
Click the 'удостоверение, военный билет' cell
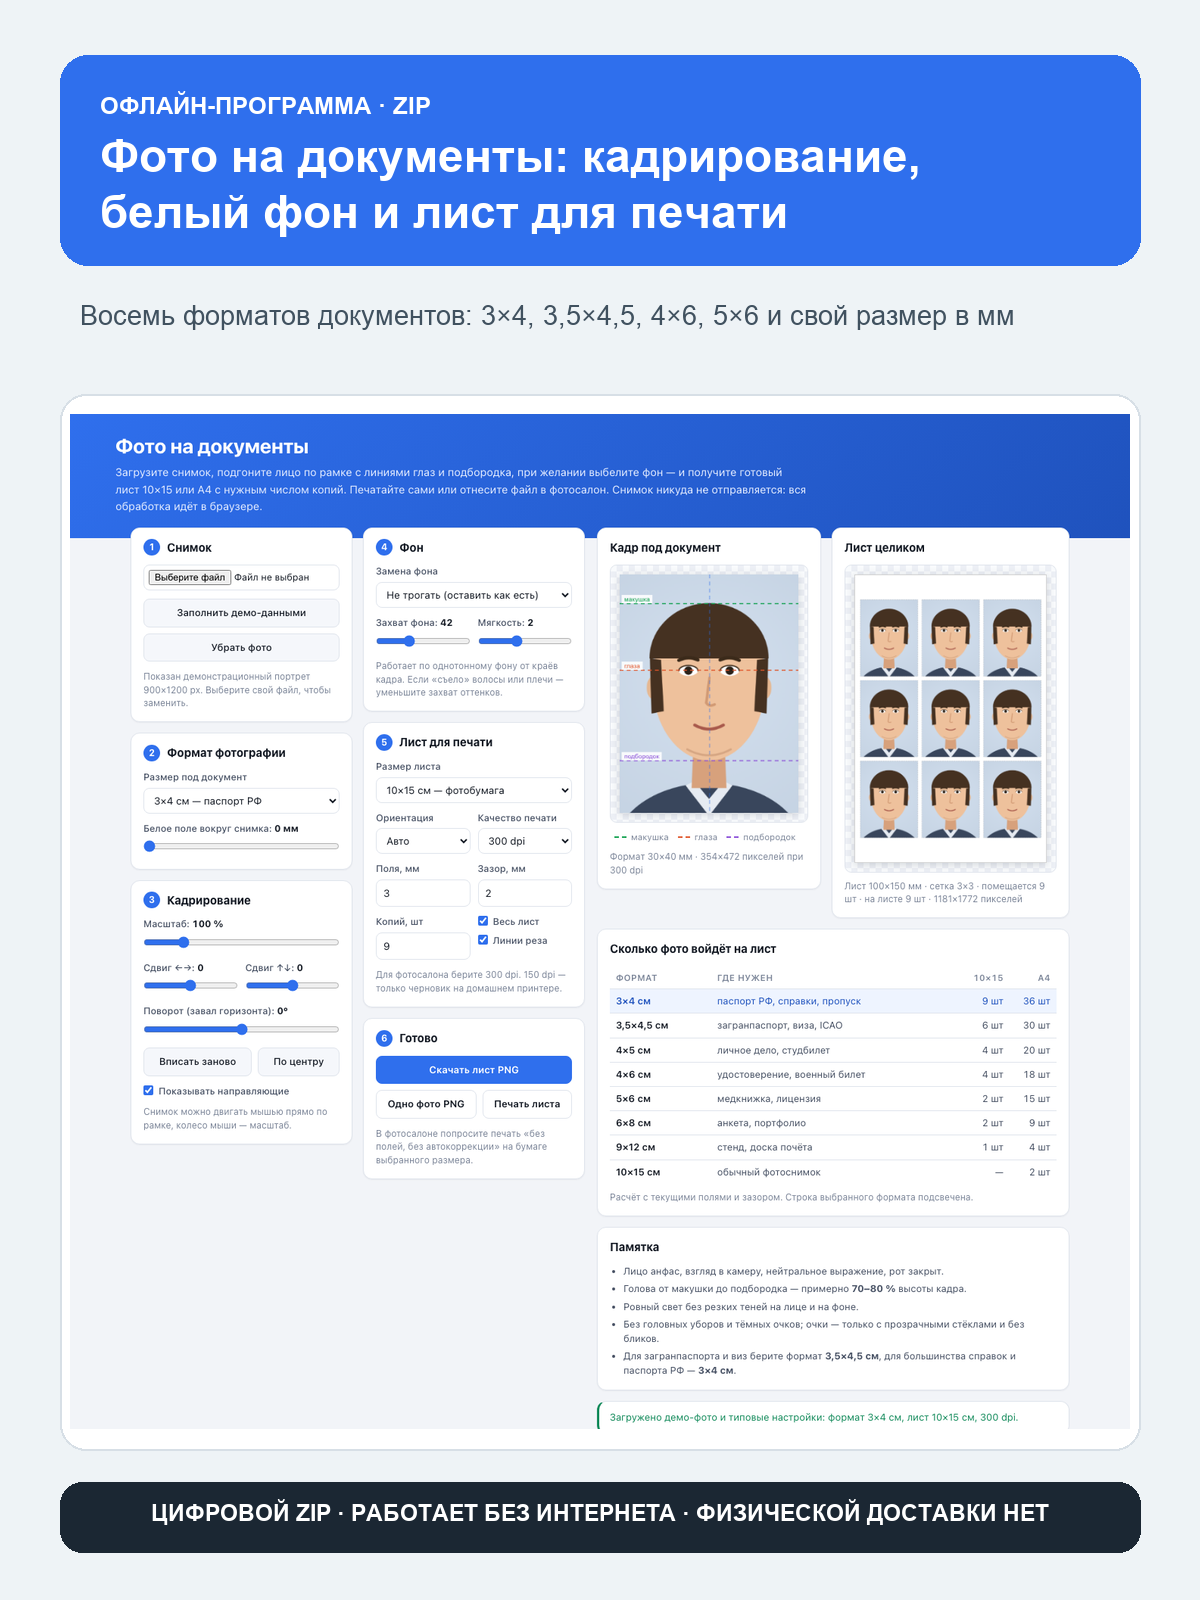click(791, 1074)
